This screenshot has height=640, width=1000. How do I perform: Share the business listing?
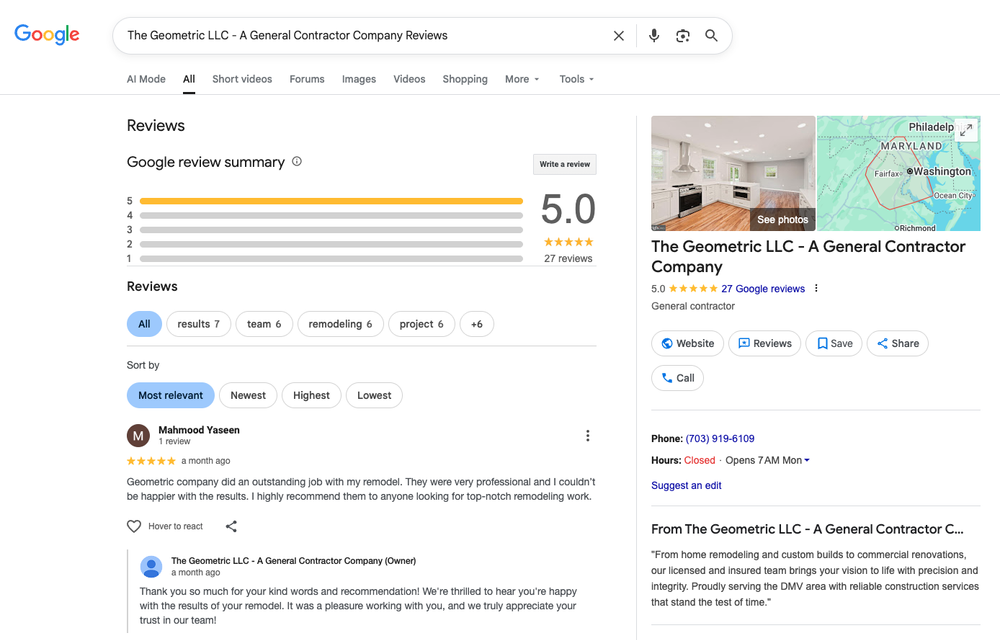tap(897, 343)
